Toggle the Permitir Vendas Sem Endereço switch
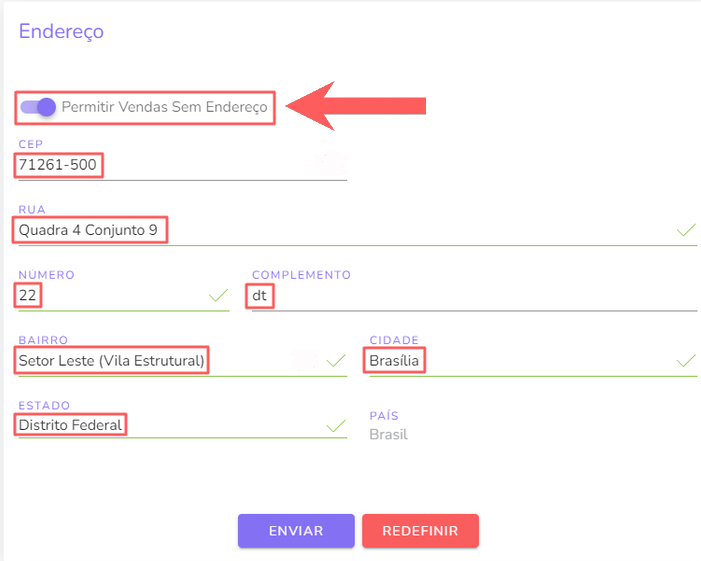This screenshot has width=701, height=561. pyautogui.click(x=38, y=107)
